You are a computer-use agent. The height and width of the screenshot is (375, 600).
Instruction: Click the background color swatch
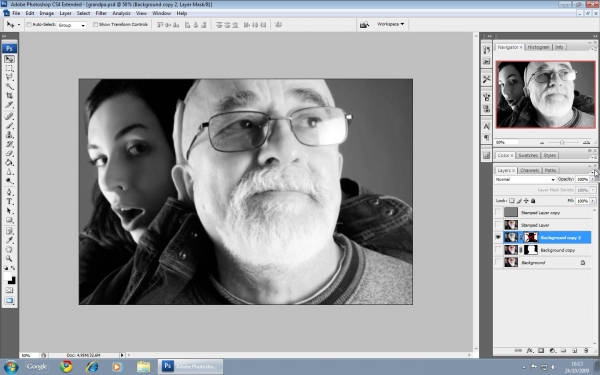coord(12,281)
